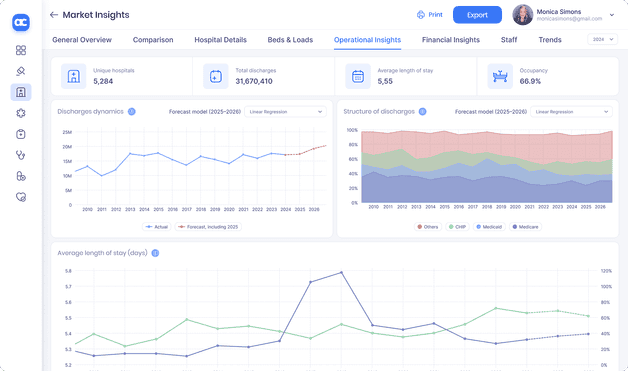Screen dimensions: 628x371
Task: Click the 31,670,410 total discharges value
Action: click(x=254, y=81)
